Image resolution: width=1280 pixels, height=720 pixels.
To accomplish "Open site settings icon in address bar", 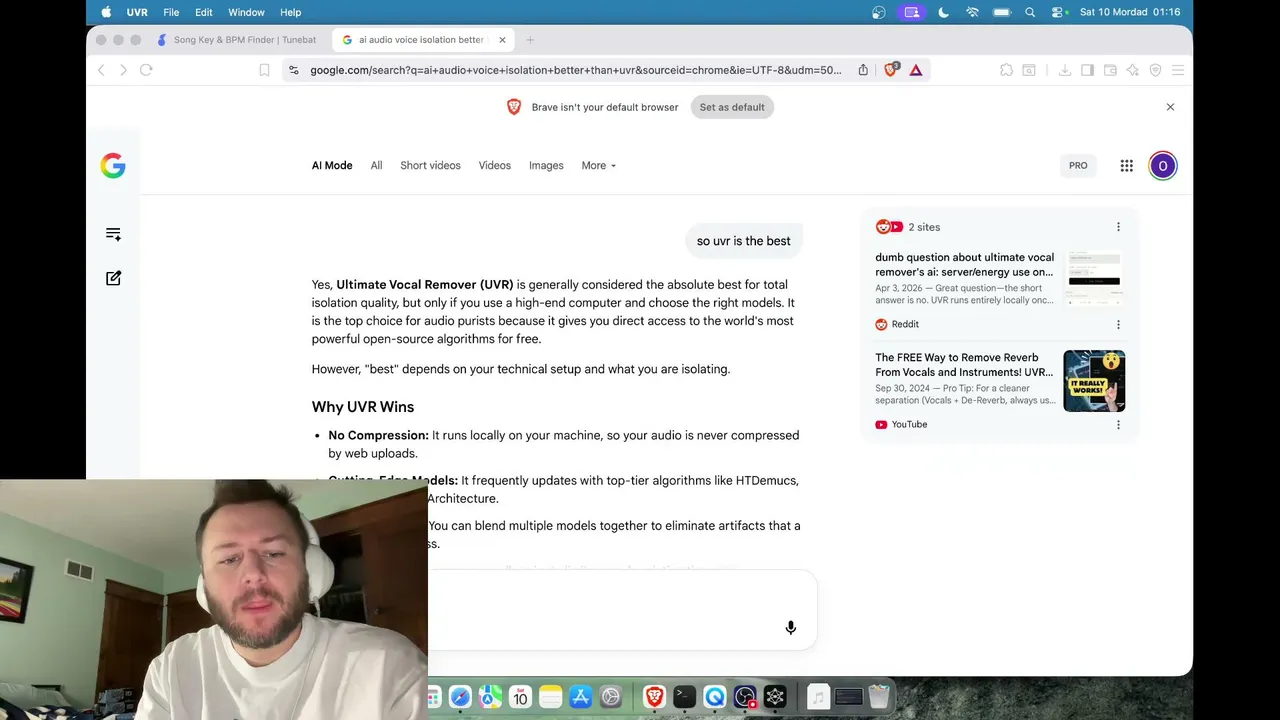I will (293, 70).
